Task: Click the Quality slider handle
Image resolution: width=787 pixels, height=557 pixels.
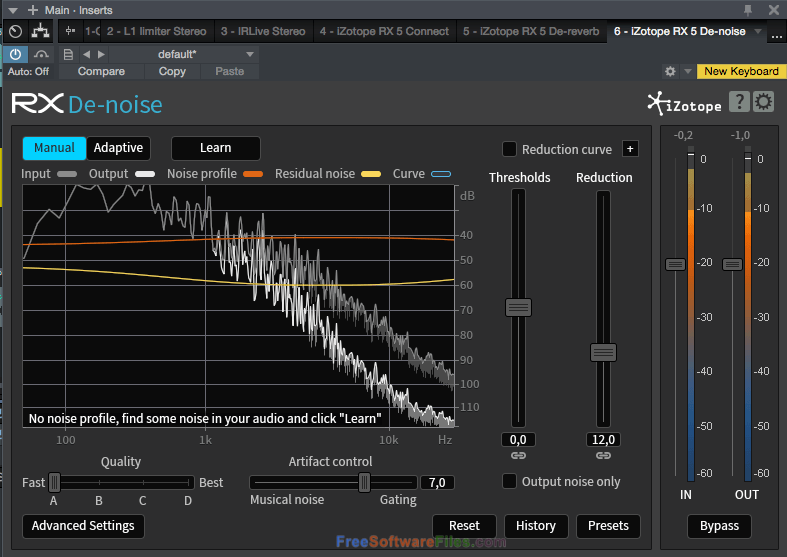Action: [54, 482]
